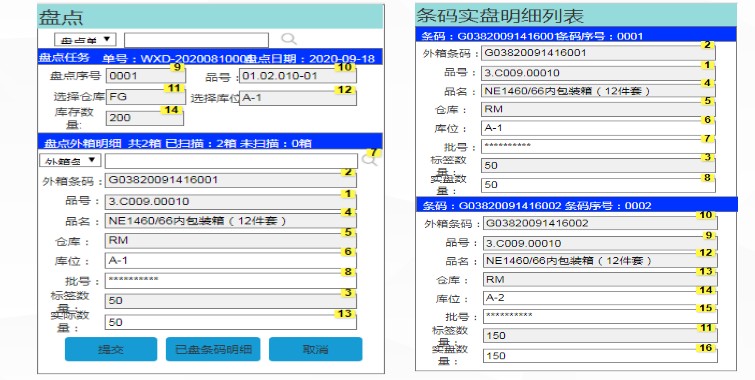Click 实盘数量 field showing 50

pos(598,185)
